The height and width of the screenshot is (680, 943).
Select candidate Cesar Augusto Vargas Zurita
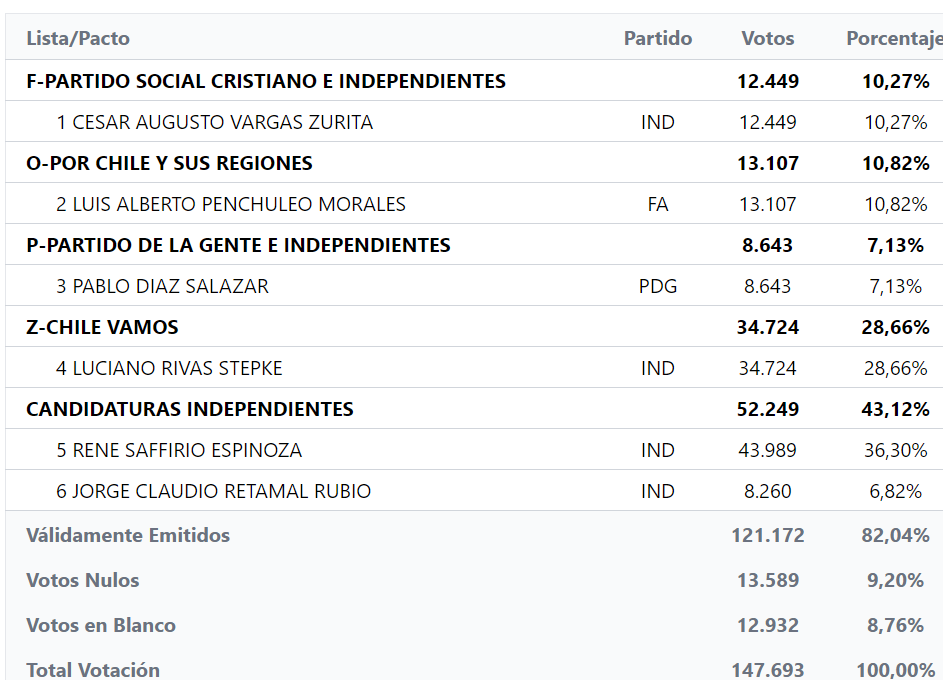(214, 122)
